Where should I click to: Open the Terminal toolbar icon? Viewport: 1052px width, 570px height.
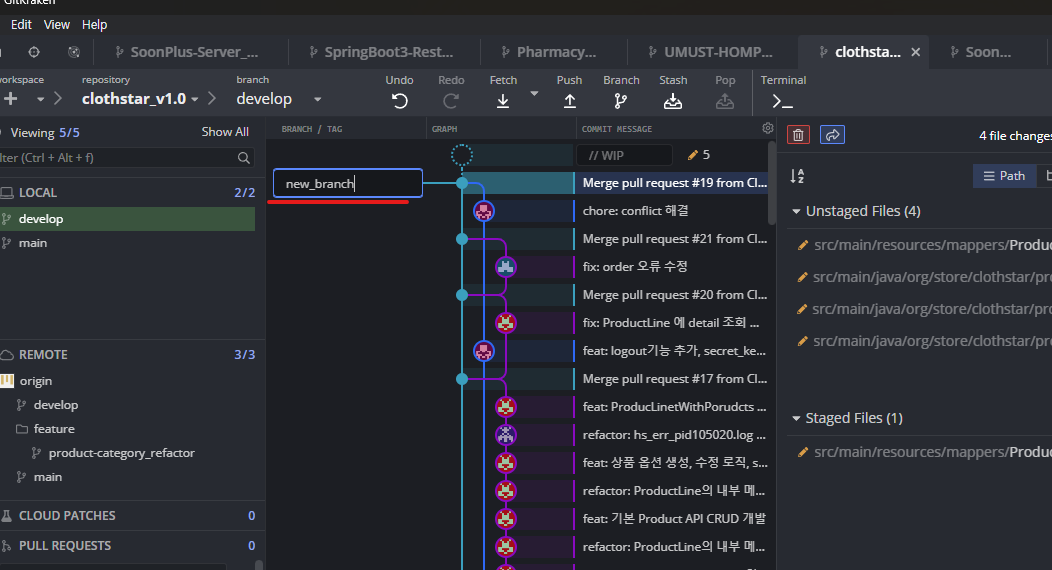pos(782,101)
